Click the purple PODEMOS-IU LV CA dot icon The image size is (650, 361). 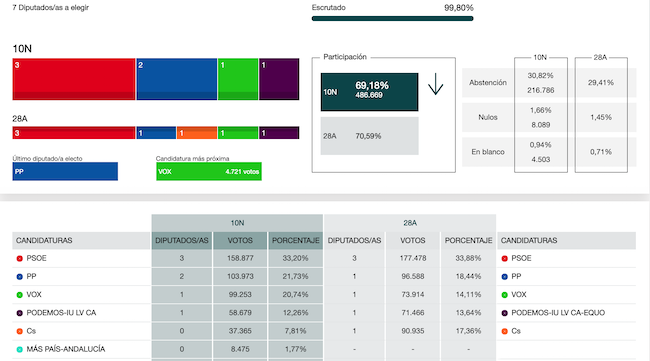pyautogui.click(x=19, y=313)
